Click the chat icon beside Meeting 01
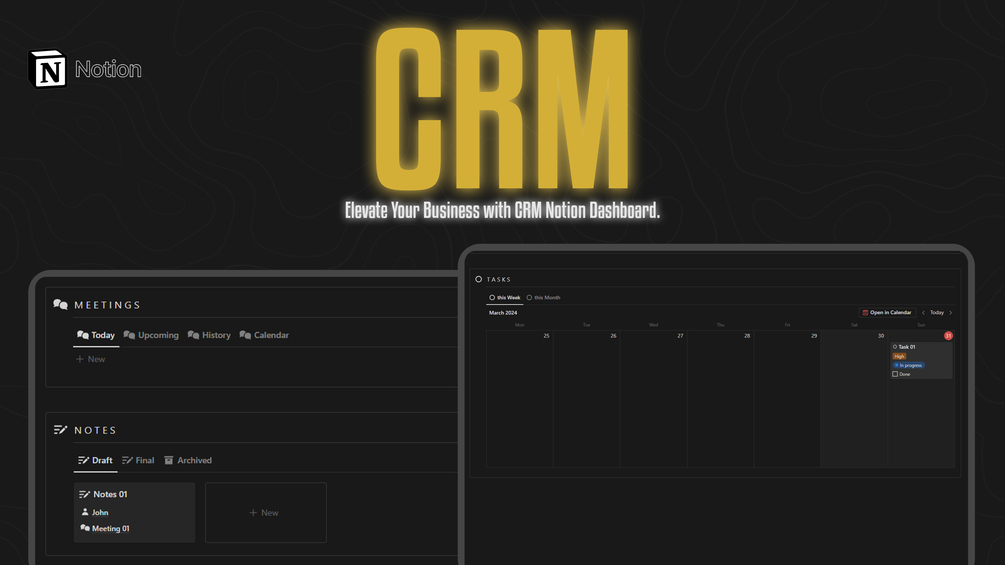 (85, 528)
